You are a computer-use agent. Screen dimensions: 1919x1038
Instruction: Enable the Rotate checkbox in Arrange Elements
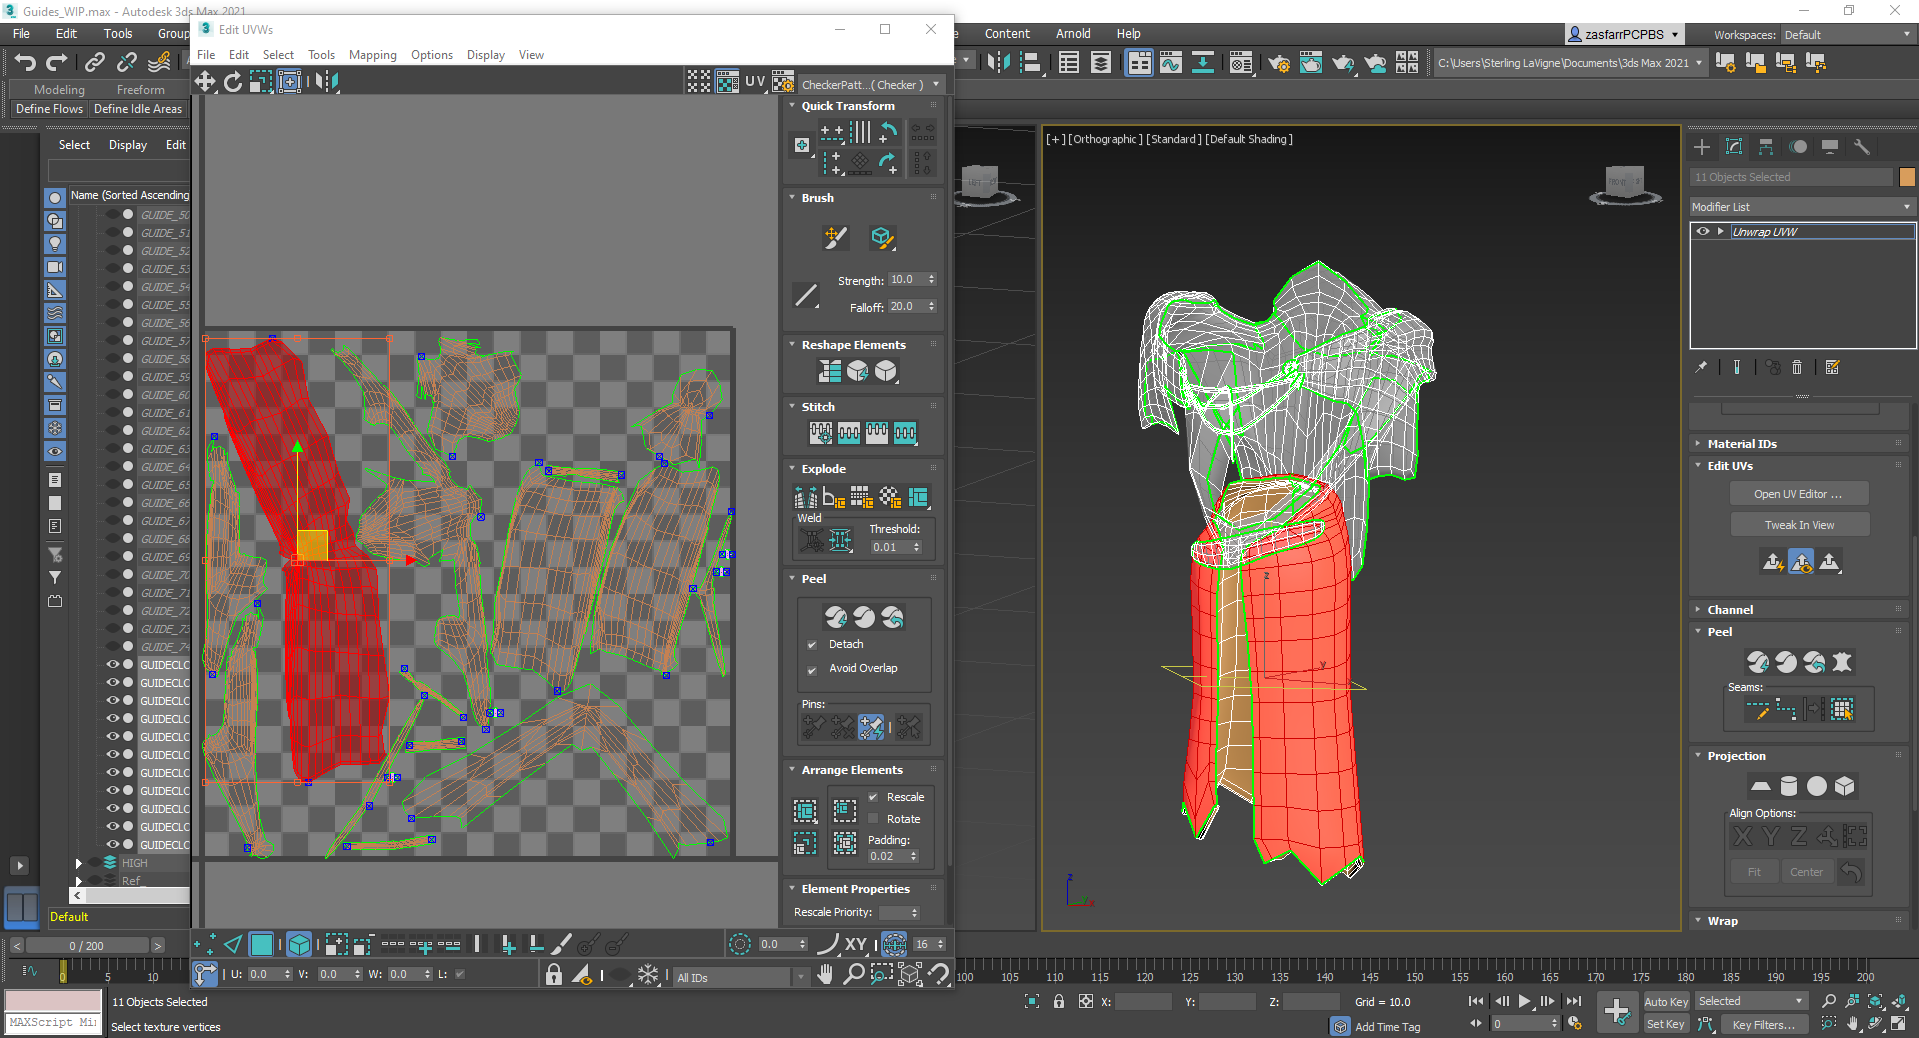click(x=873, y=819)
